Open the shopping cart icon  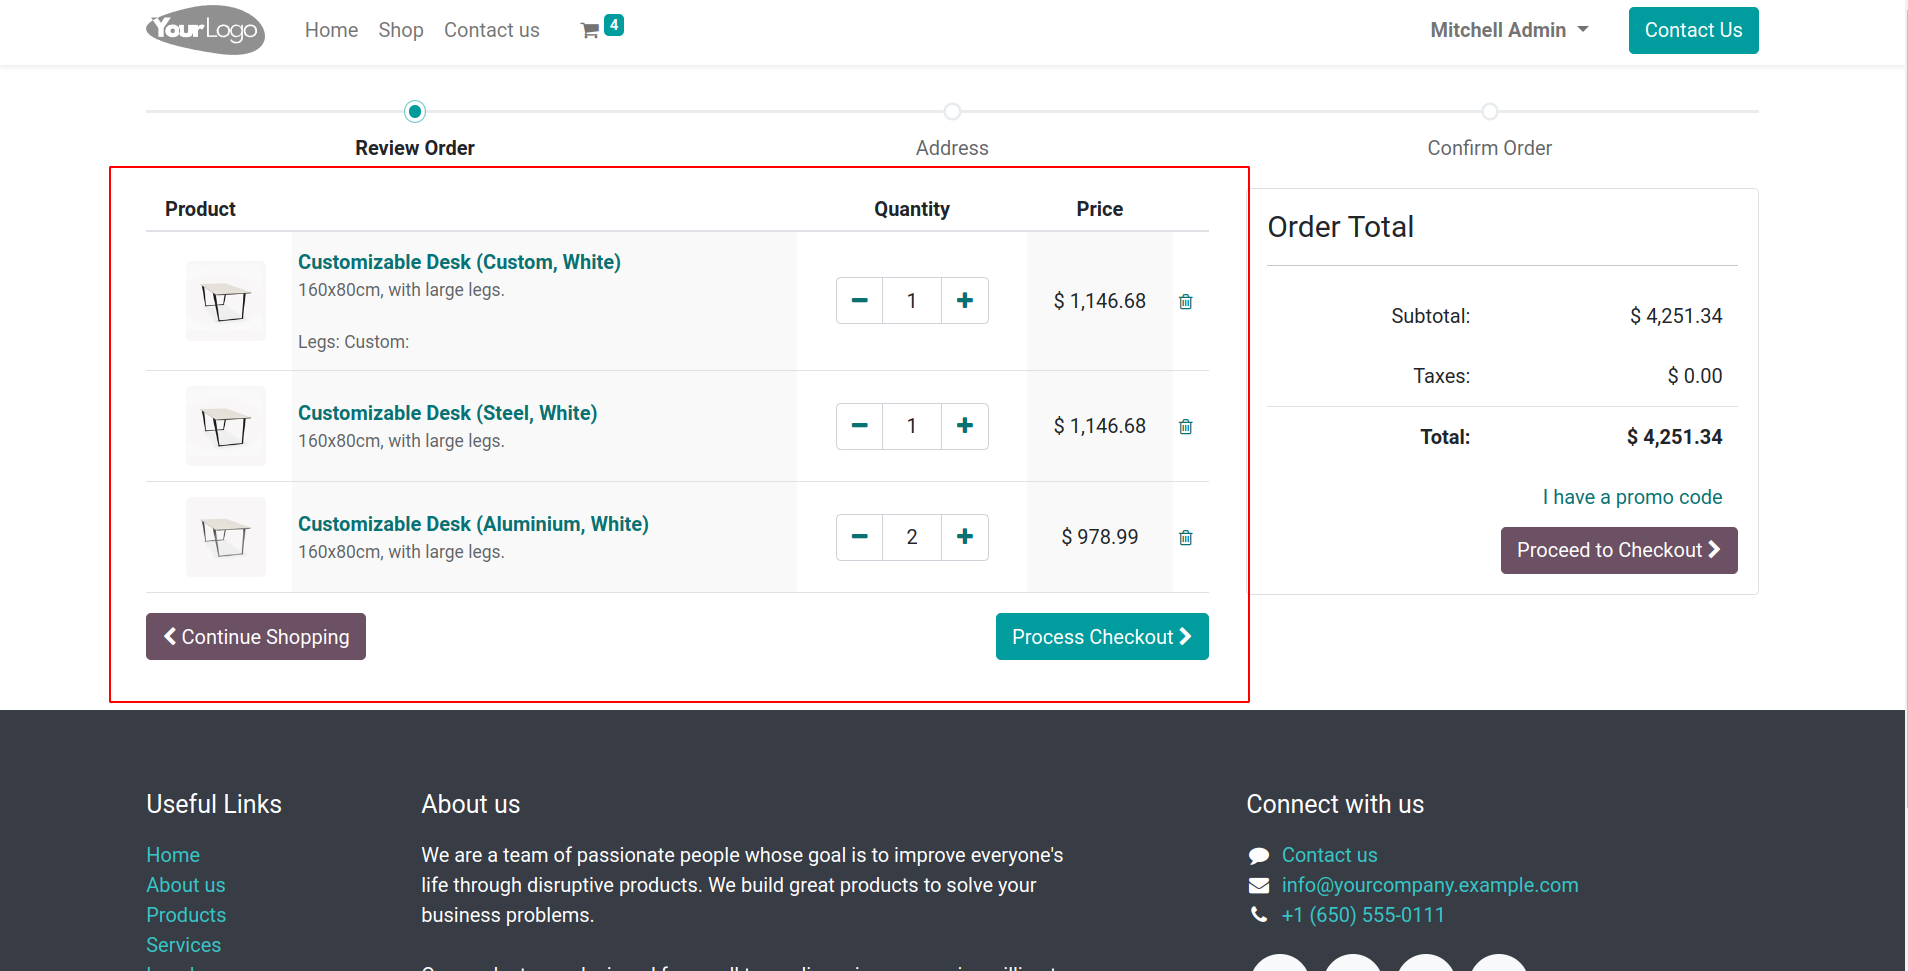(x=591, y=31)
